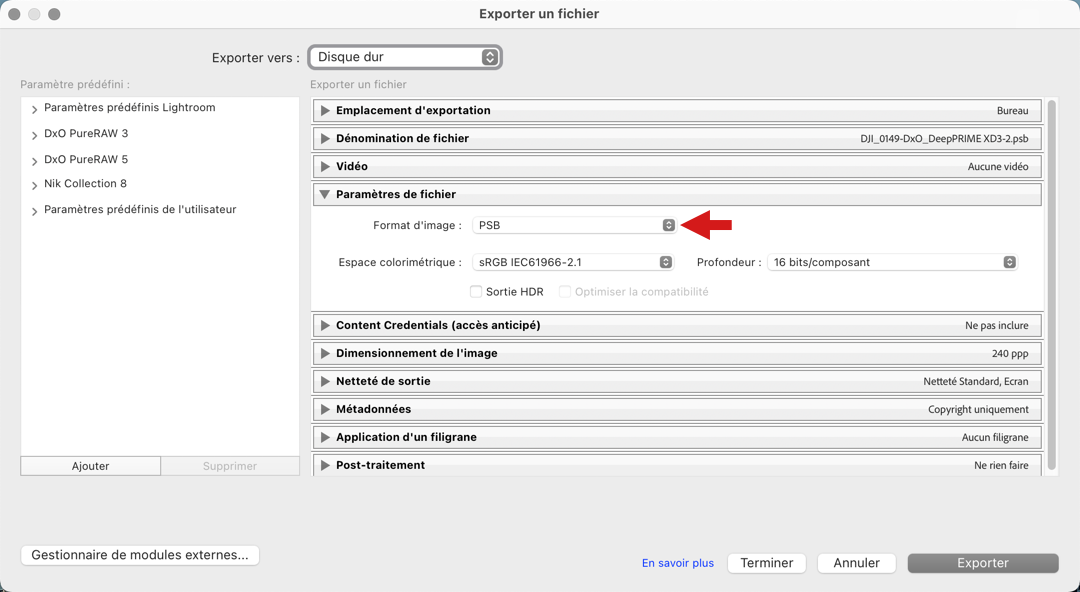
Task: Expand the Emplacement d'exportation section triangle
Action: [x=325, y=111]
